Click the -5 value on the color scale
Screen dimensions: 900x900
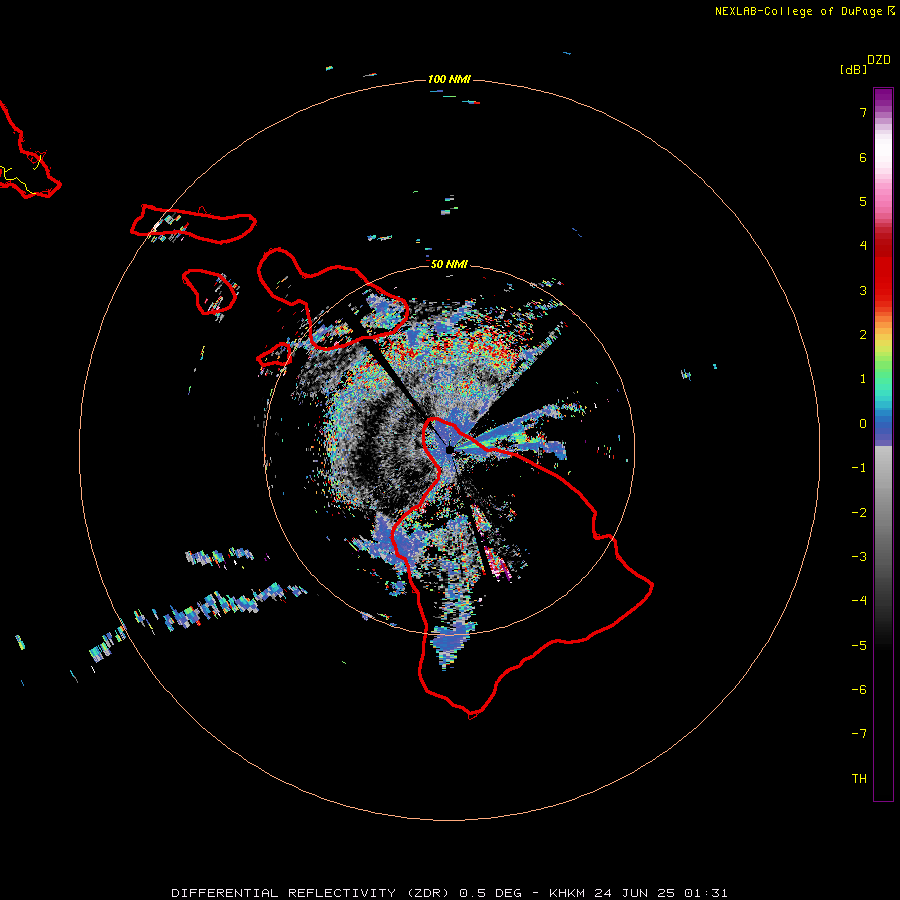(859, 645)
